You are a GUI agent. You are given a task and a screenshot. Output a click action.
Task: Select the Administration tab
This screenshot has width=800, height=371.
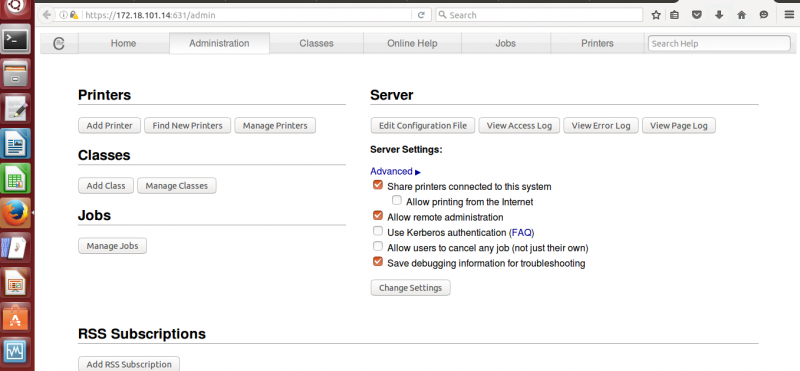tap(219, 43)
